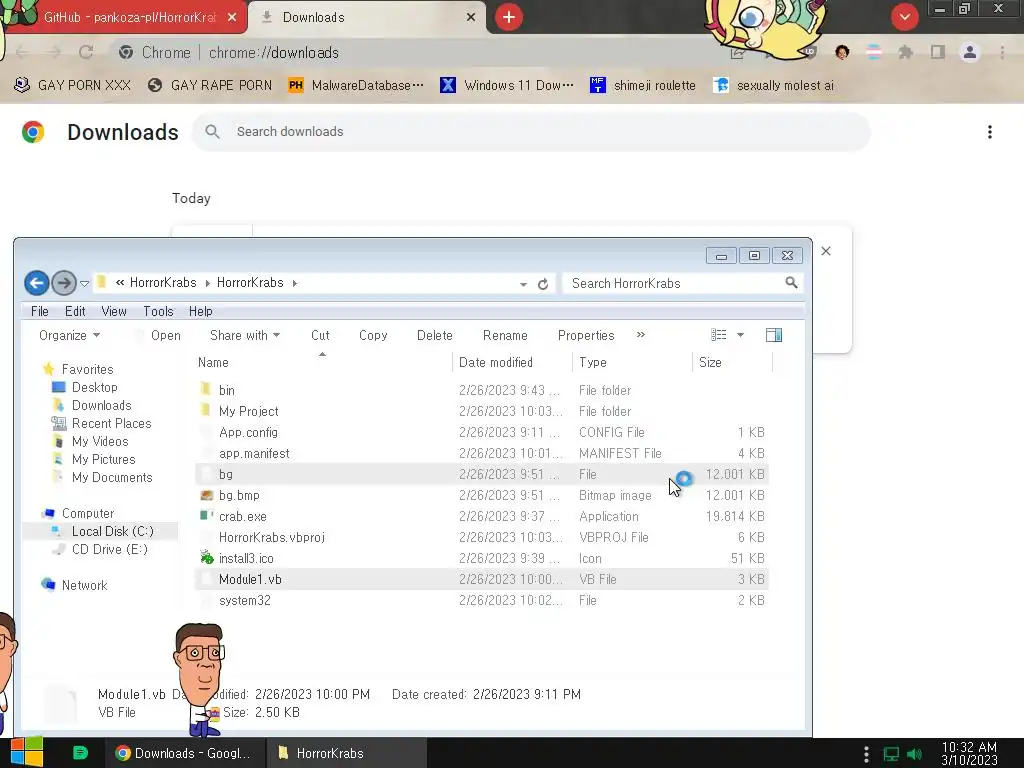Viewport: 1024px width, 768px height.
Task: Open Desktop in the navigation pane
Action: (x=94, y=387)
